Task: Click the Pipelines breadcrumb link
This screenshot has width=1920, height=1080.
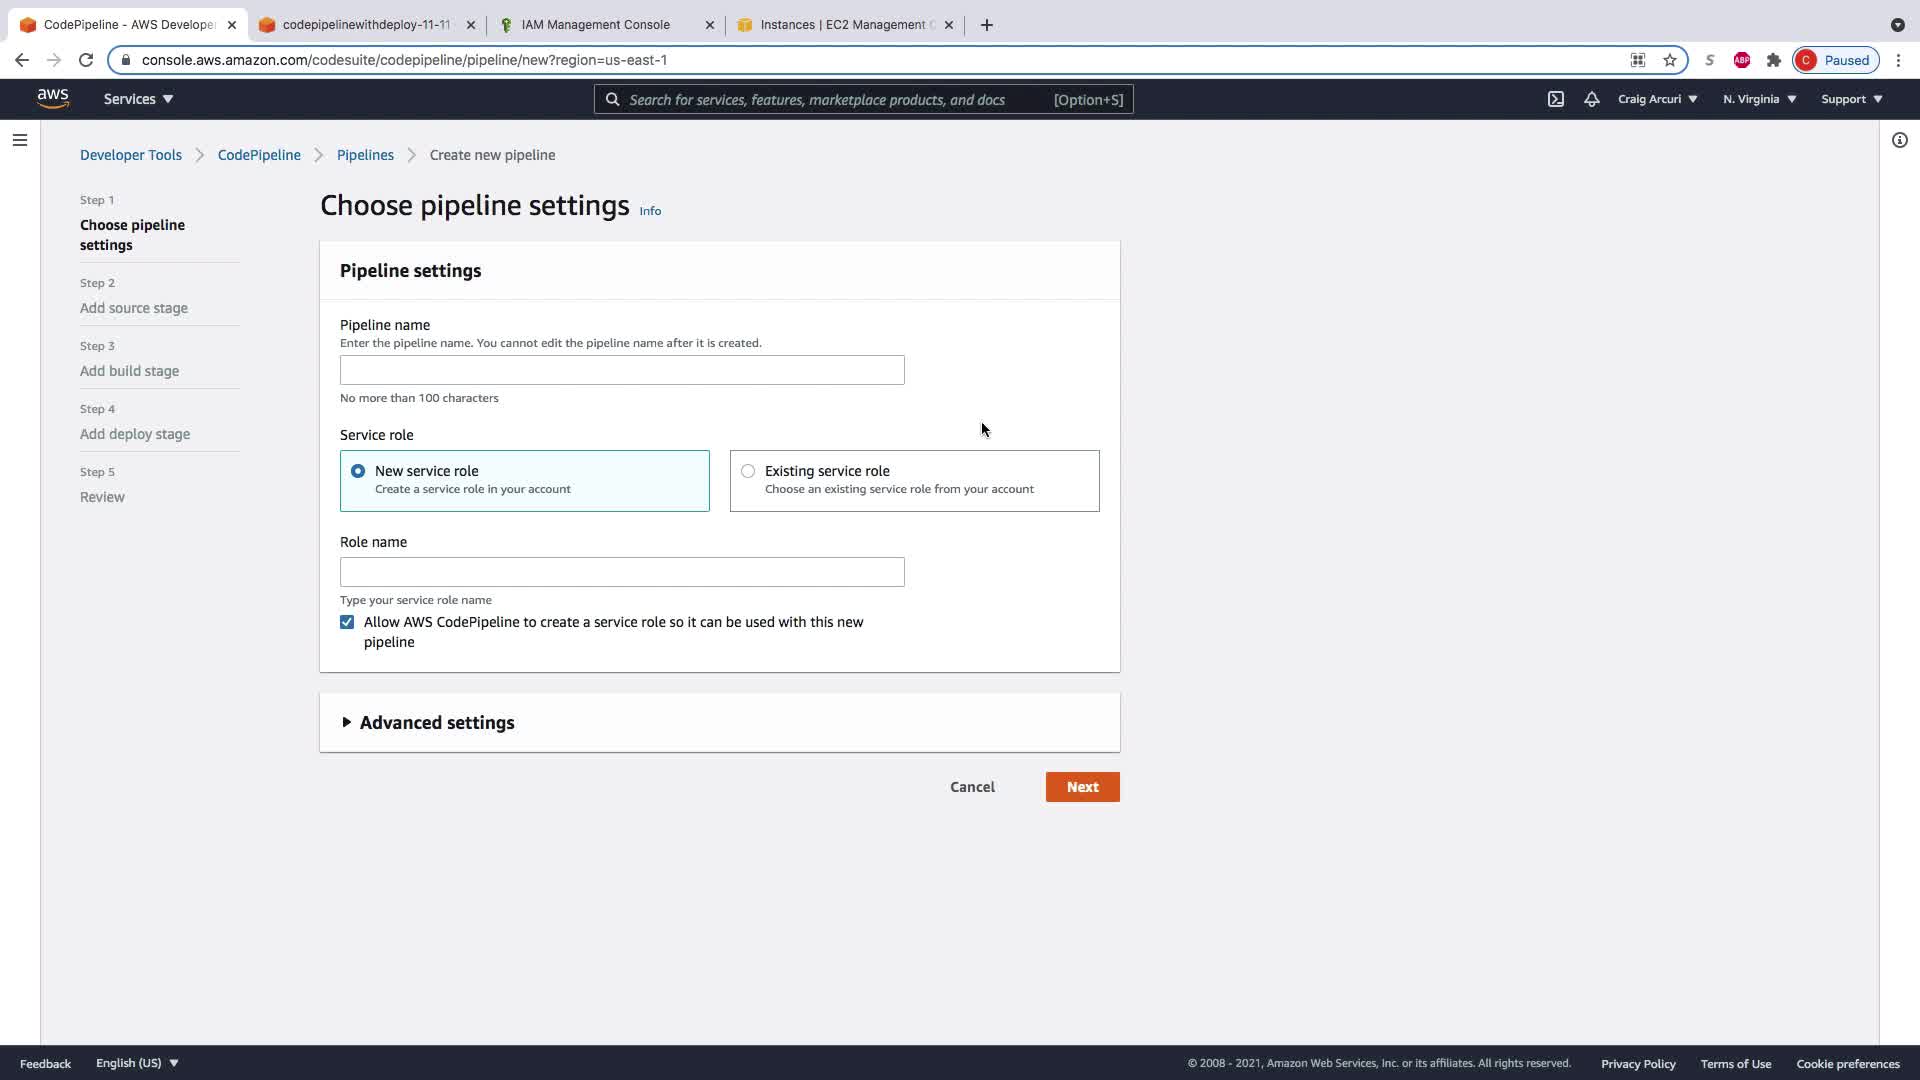Action: [365, 155]
